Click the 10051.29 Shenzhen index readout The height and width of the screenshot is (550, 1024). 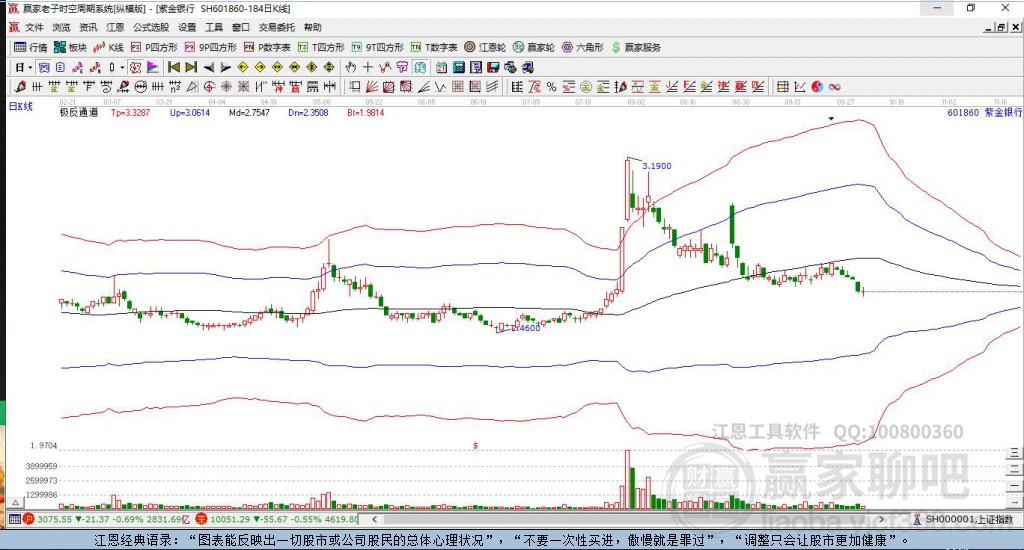point(231,519)
